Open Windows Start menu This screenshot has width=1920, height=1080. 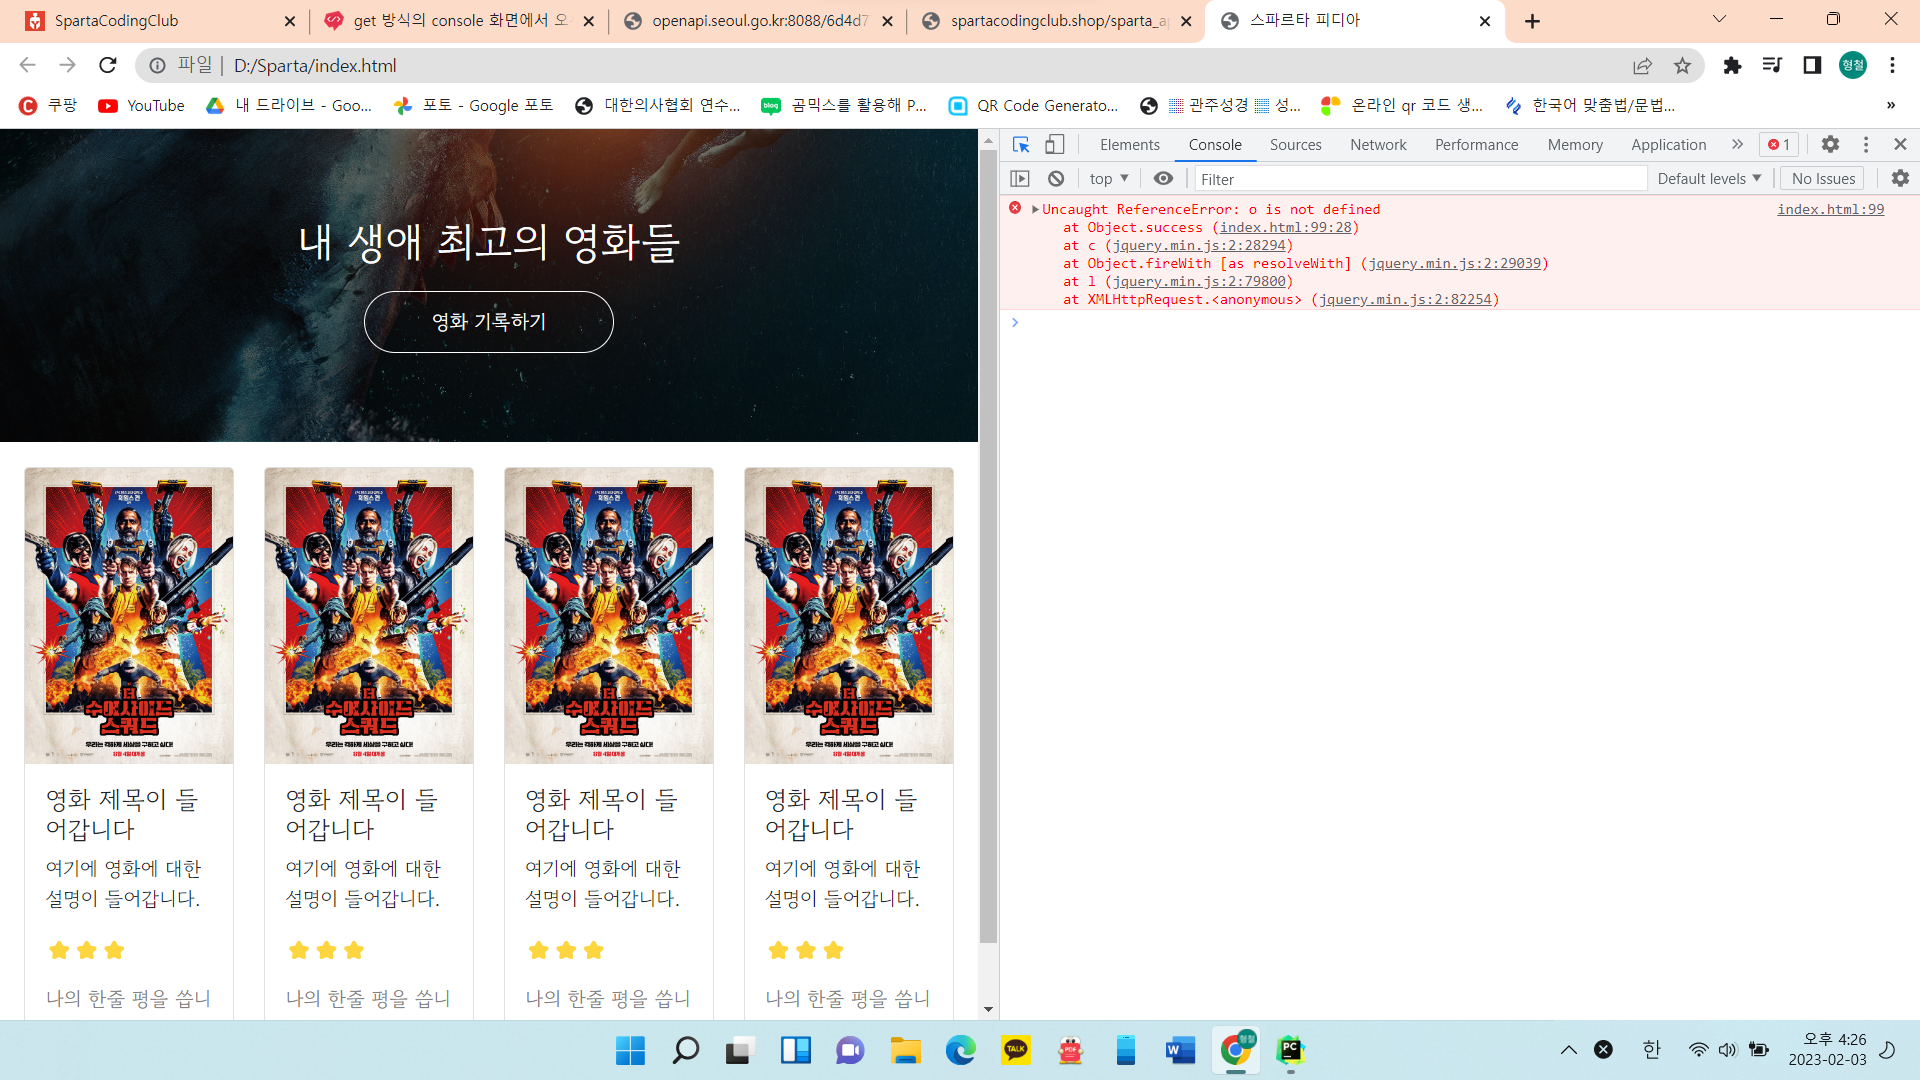point(630,1050)
